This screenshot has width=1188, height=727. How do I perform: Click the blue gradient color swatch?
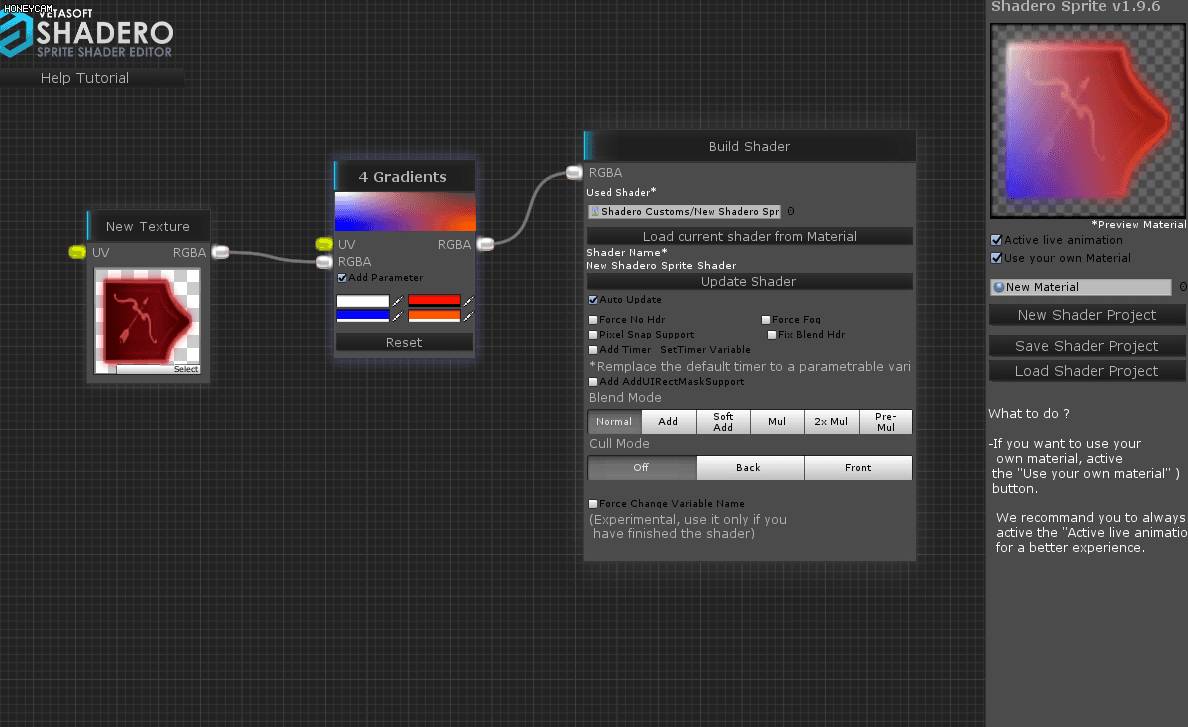click(363, 316)
